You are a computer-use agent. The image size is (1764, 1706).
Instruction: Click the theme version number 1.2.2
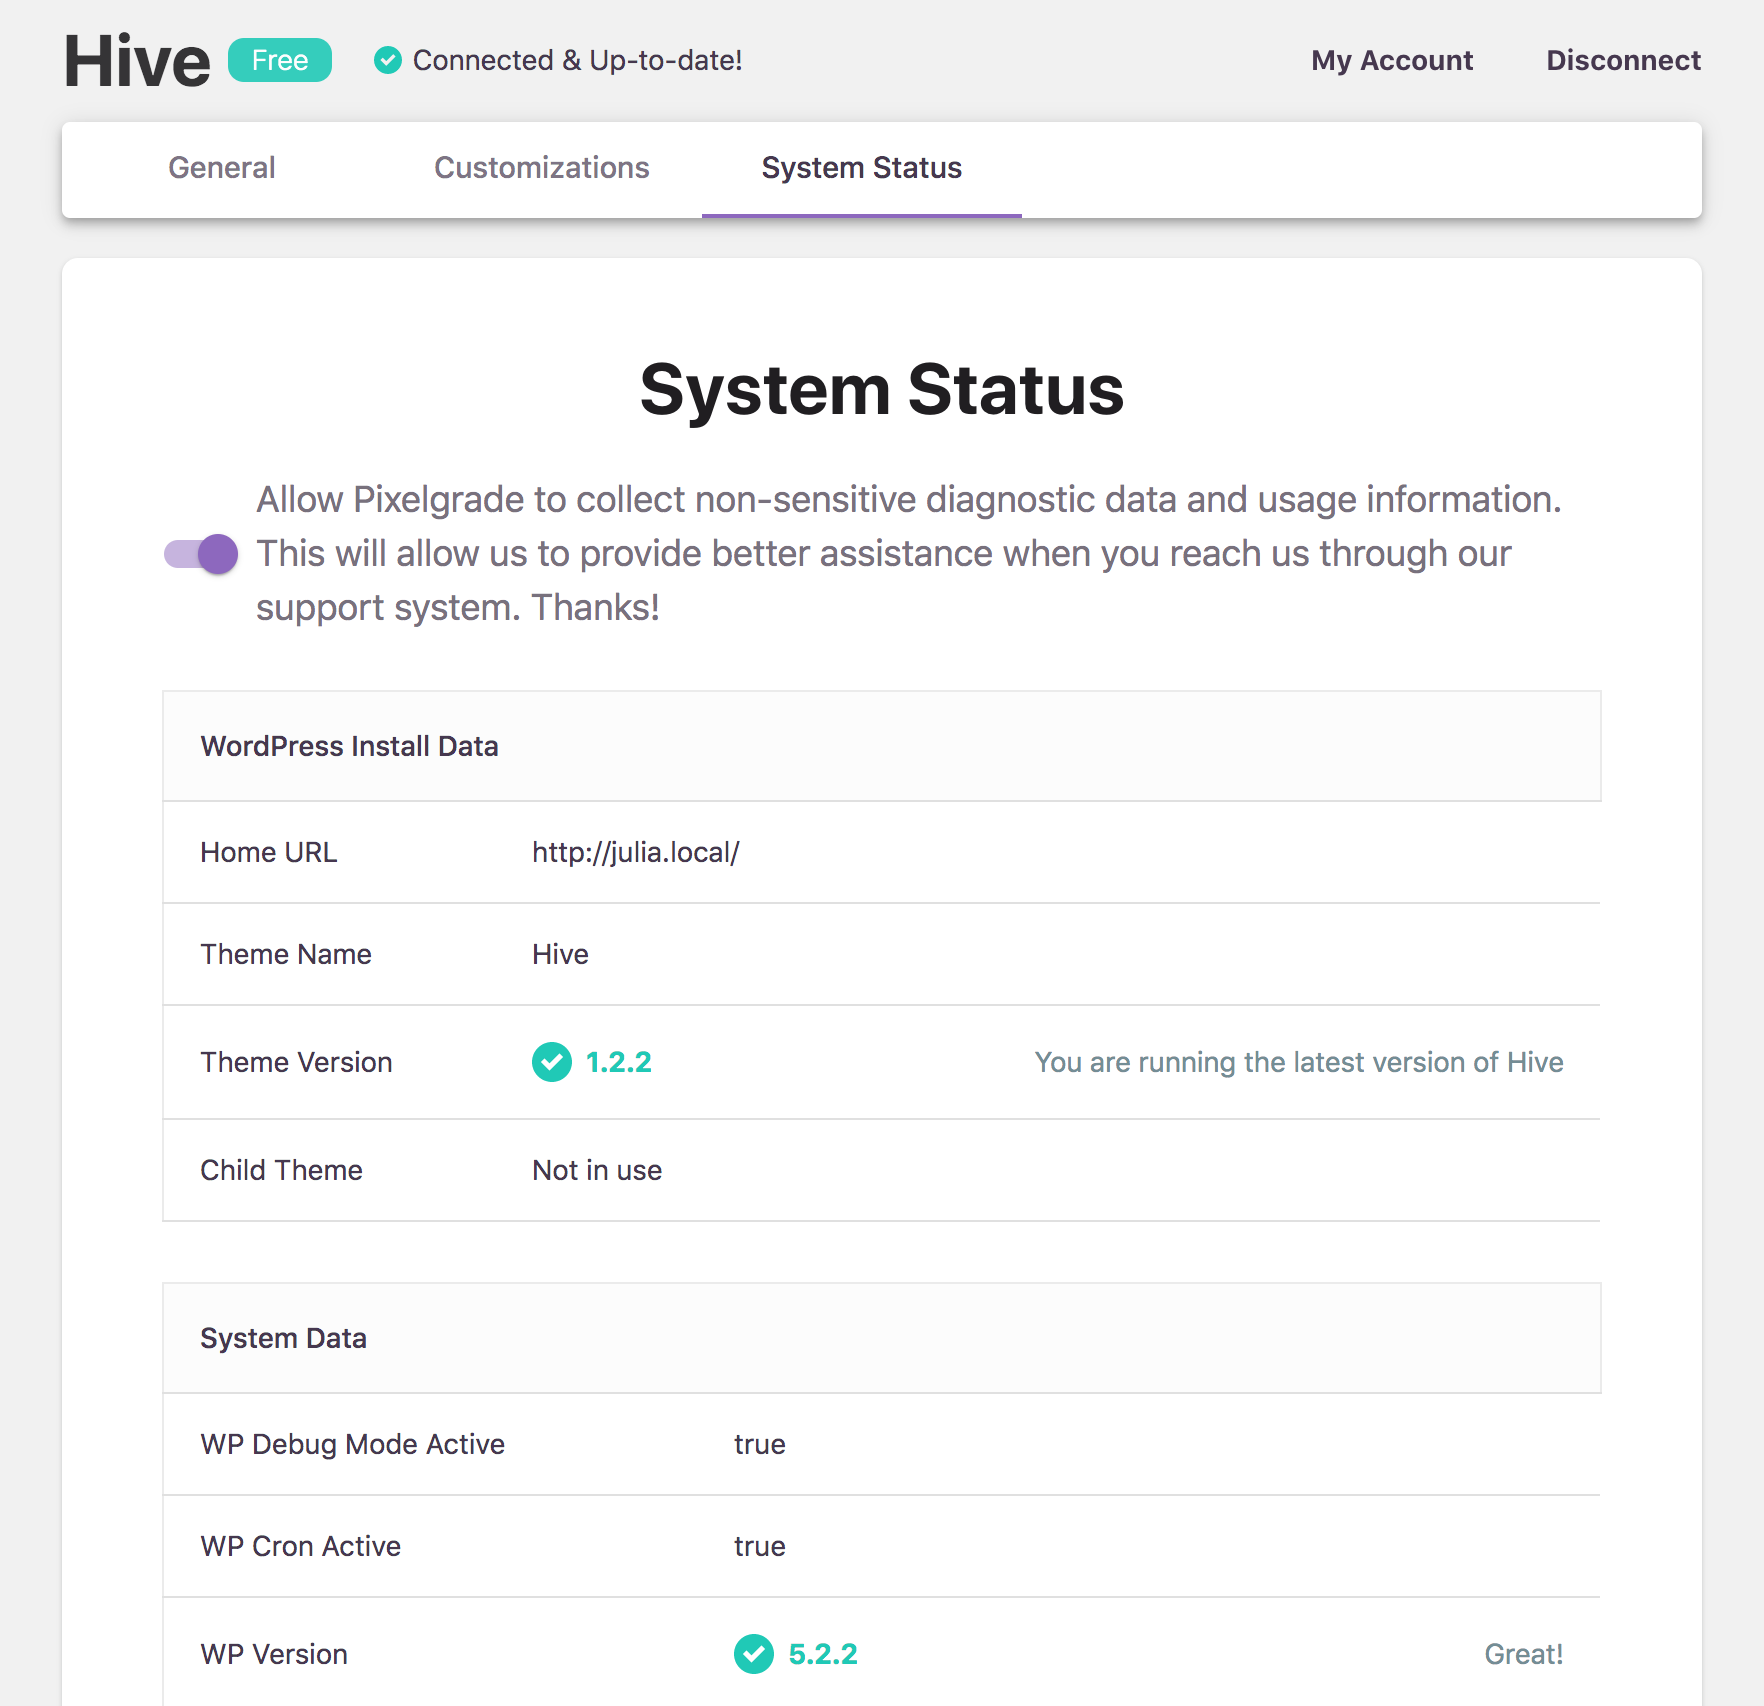pyautogui.click(x=618, y=1062)
